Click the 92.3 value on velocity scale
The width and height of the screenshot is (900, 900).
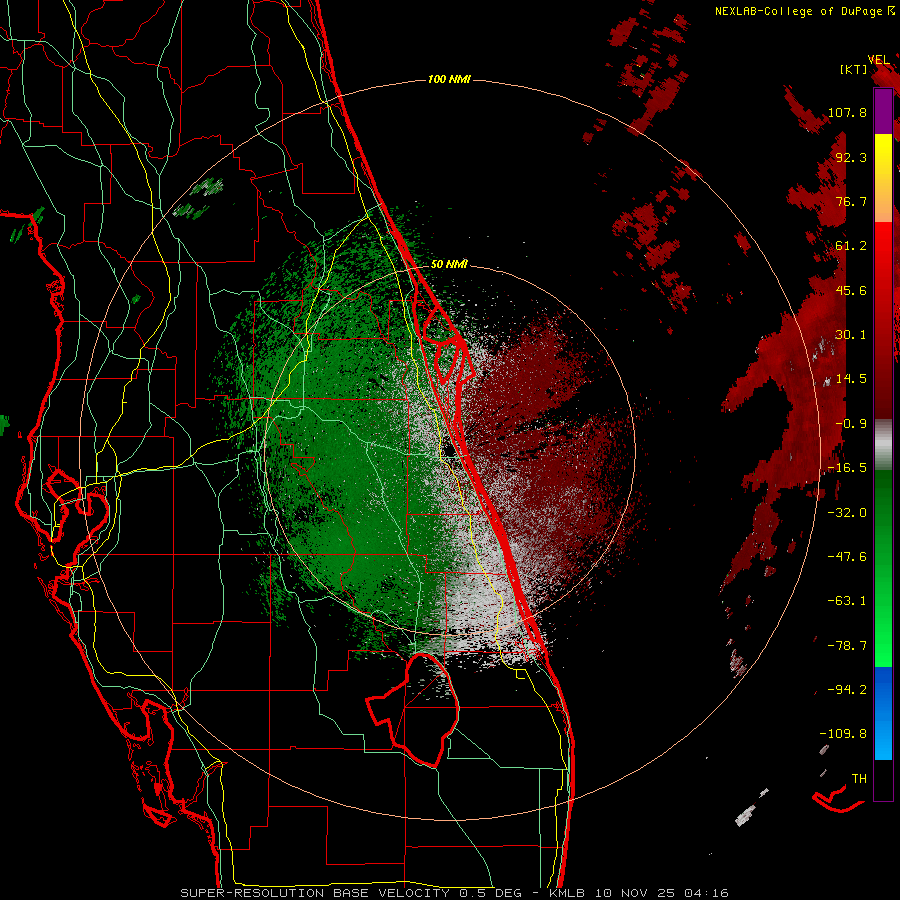851,157
